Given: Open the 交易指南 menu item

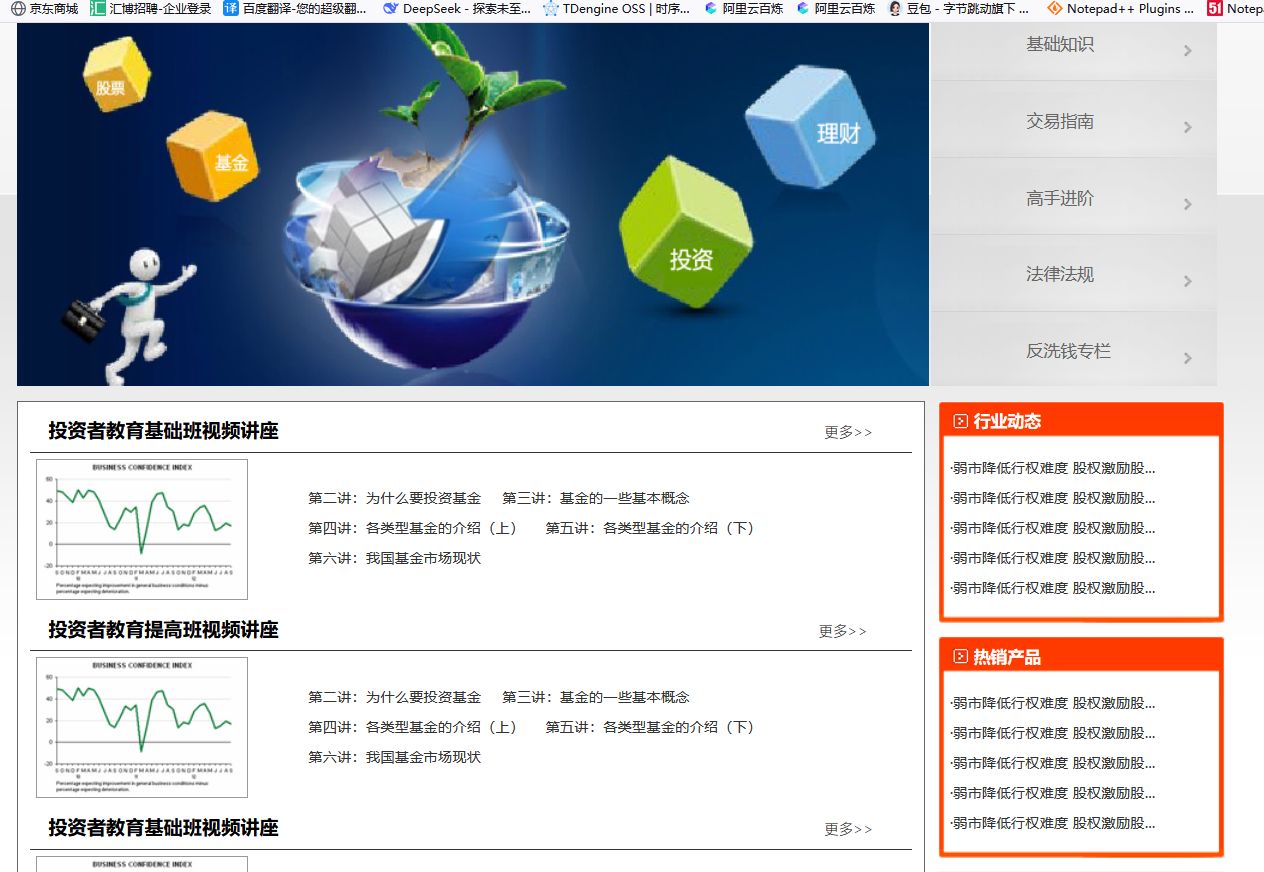Looking at the screenshot, I should (x=1074, y=120).
